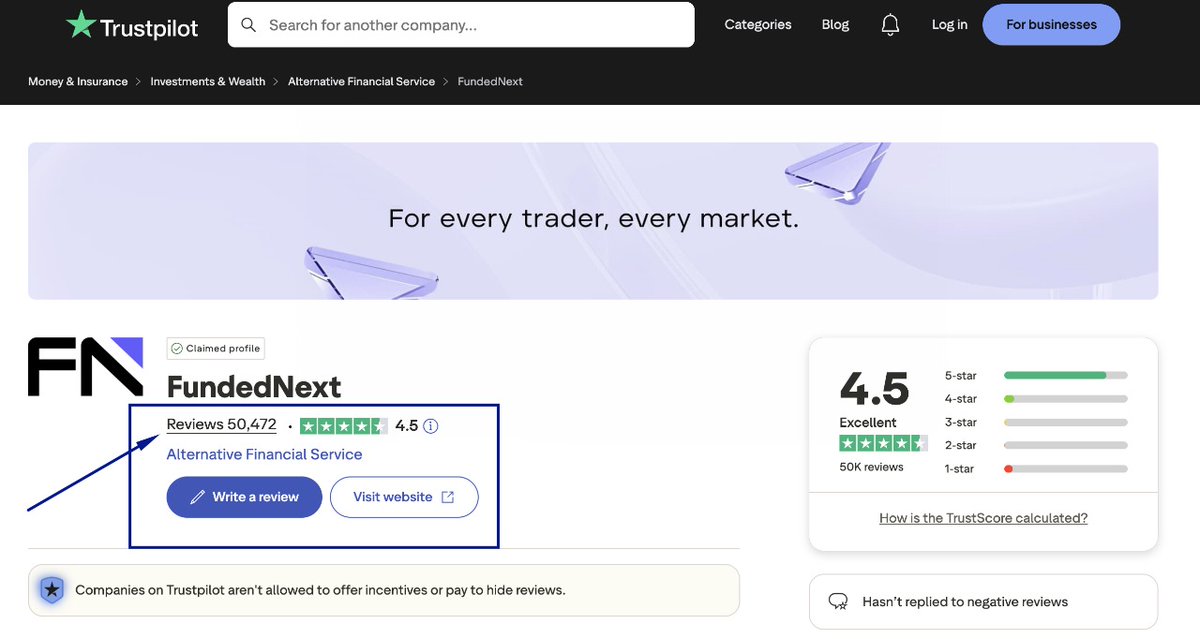This screenshot has width=1200, height=639.
Task: Open Alternative Financial Service breadcrumb
Action: [361, 82]
